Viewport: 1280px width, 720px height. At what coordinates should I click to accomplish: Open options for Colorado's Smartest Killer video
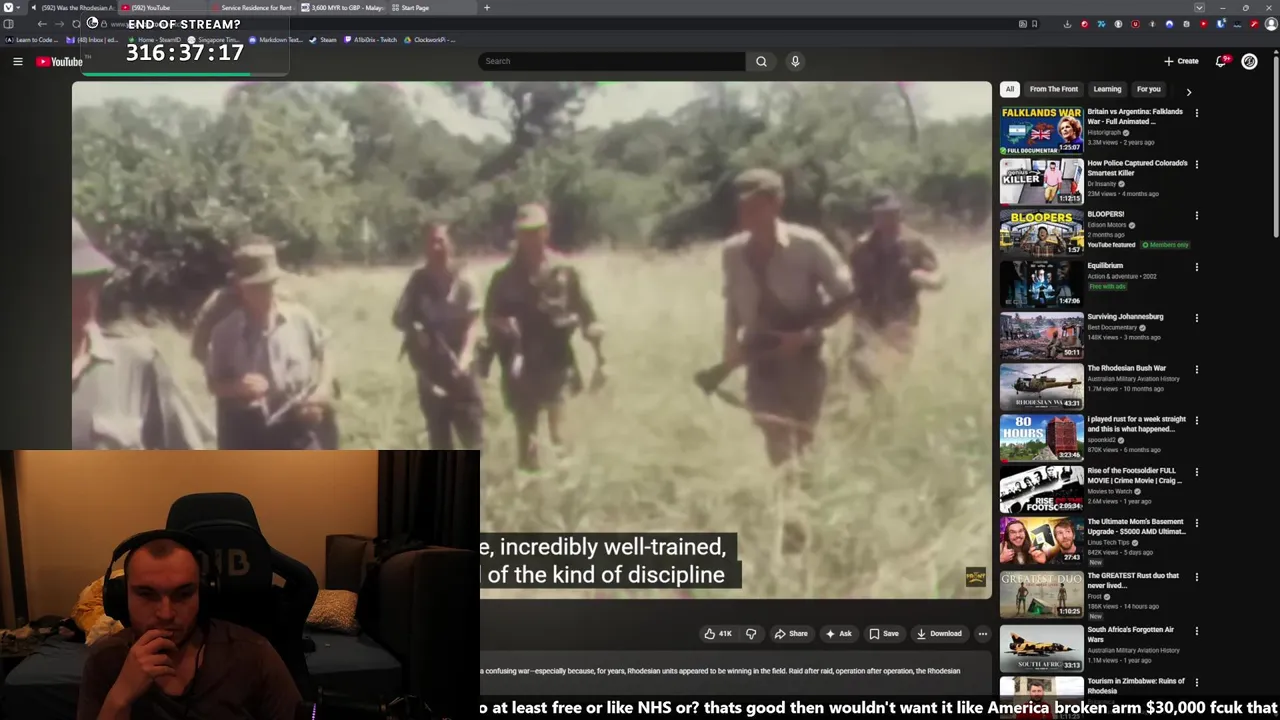[x=1196, y=164]
